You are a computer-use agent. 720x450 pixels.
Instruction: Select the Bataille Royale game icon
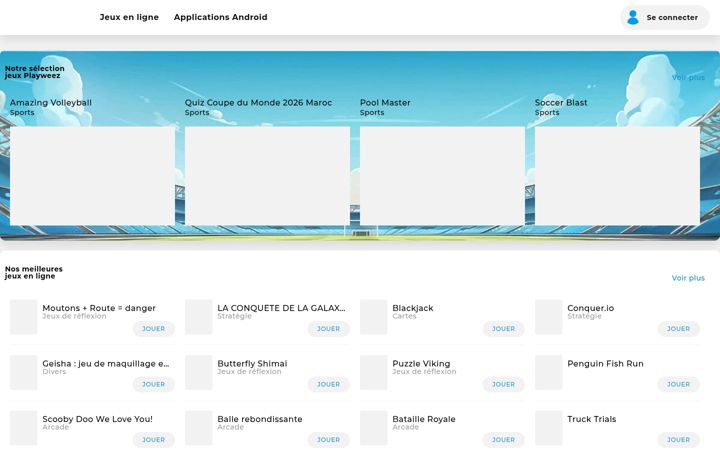pos(373,428)
